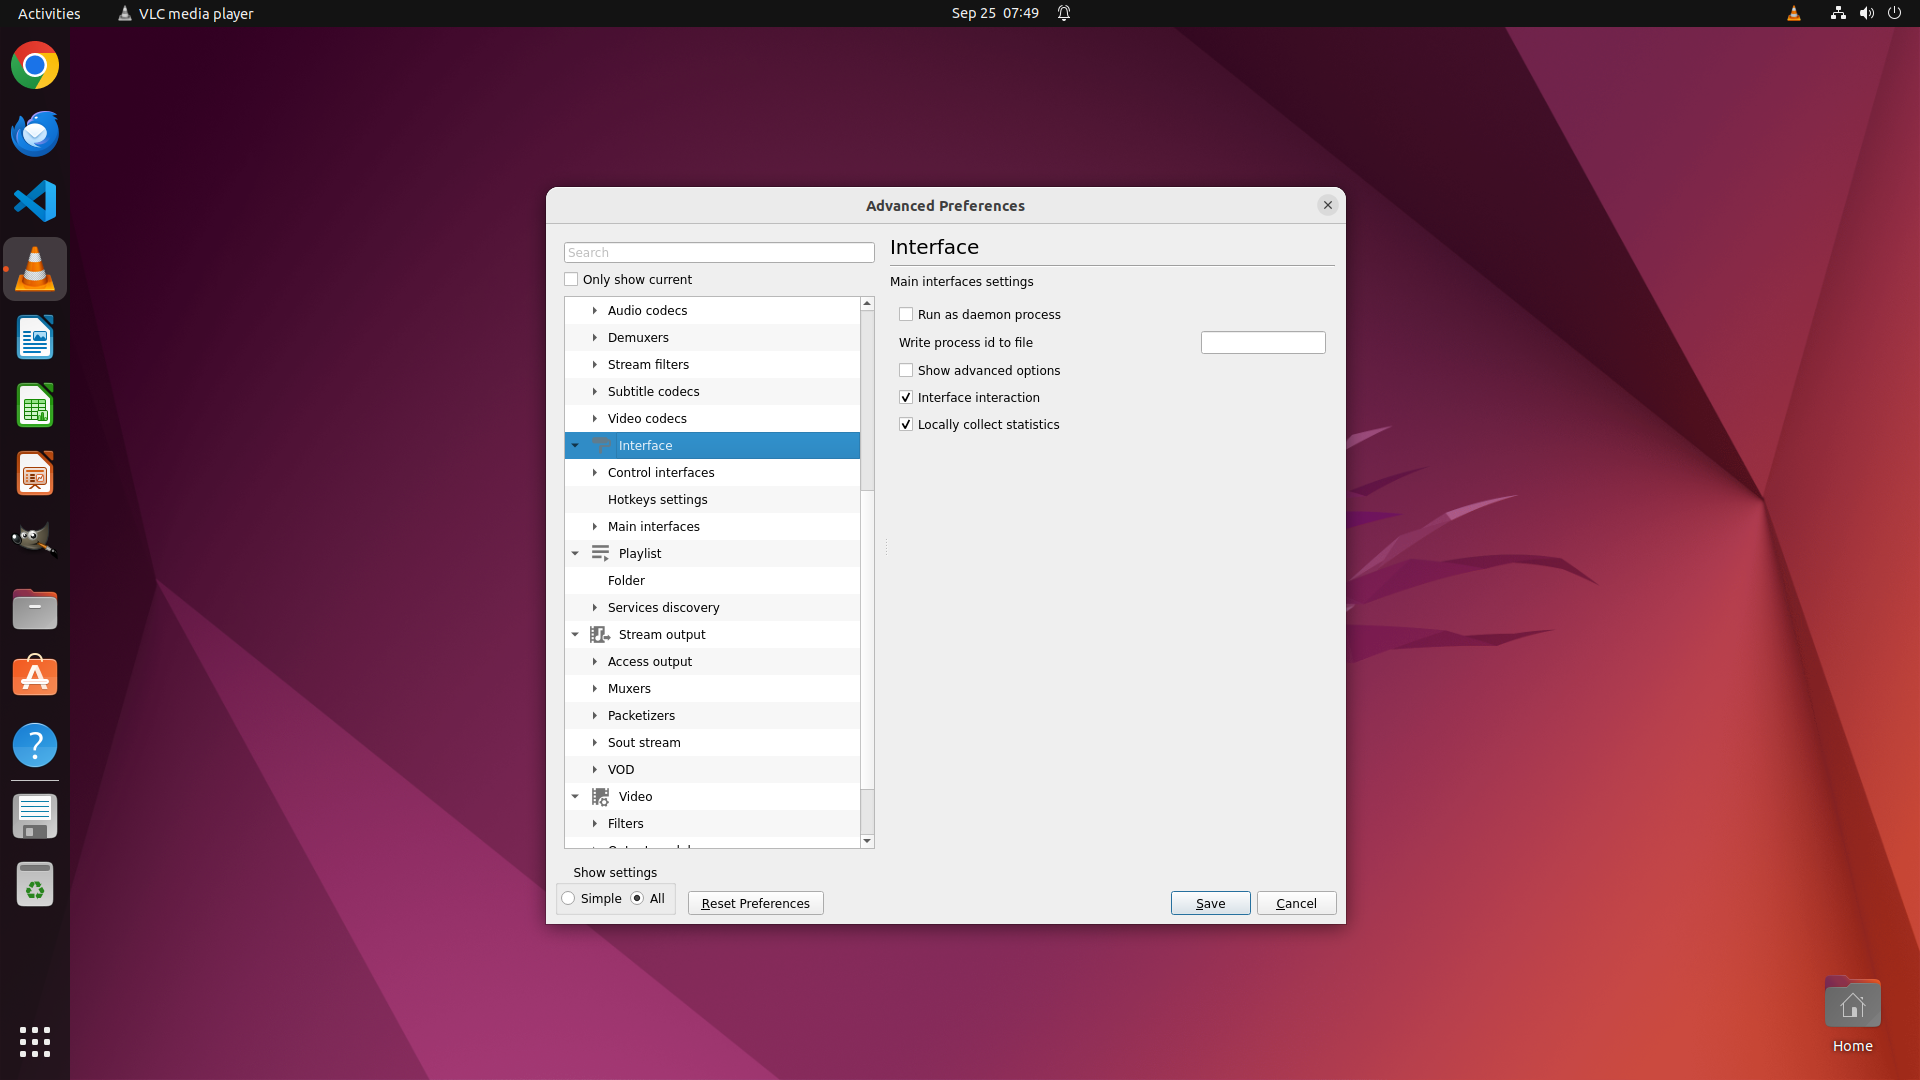Image resolution: width=1920 pixels, height=1080 pixels.
Task: Launch Visual Studio Code from dock
Action: coord(35,201)
